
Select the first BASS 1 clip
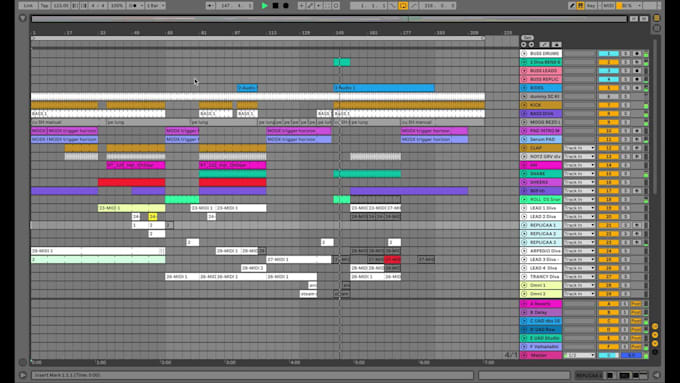[98, 114]
